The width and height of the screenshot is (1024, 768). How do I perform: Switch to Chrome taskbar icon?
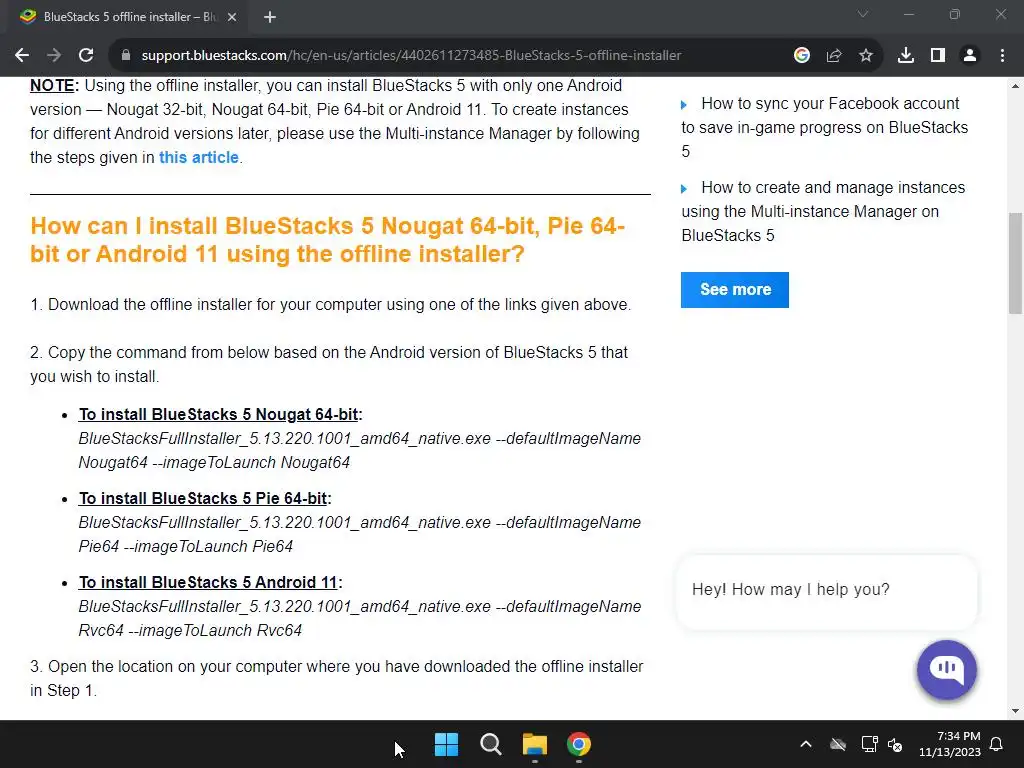pyautogui.click(x=579, y=744)
